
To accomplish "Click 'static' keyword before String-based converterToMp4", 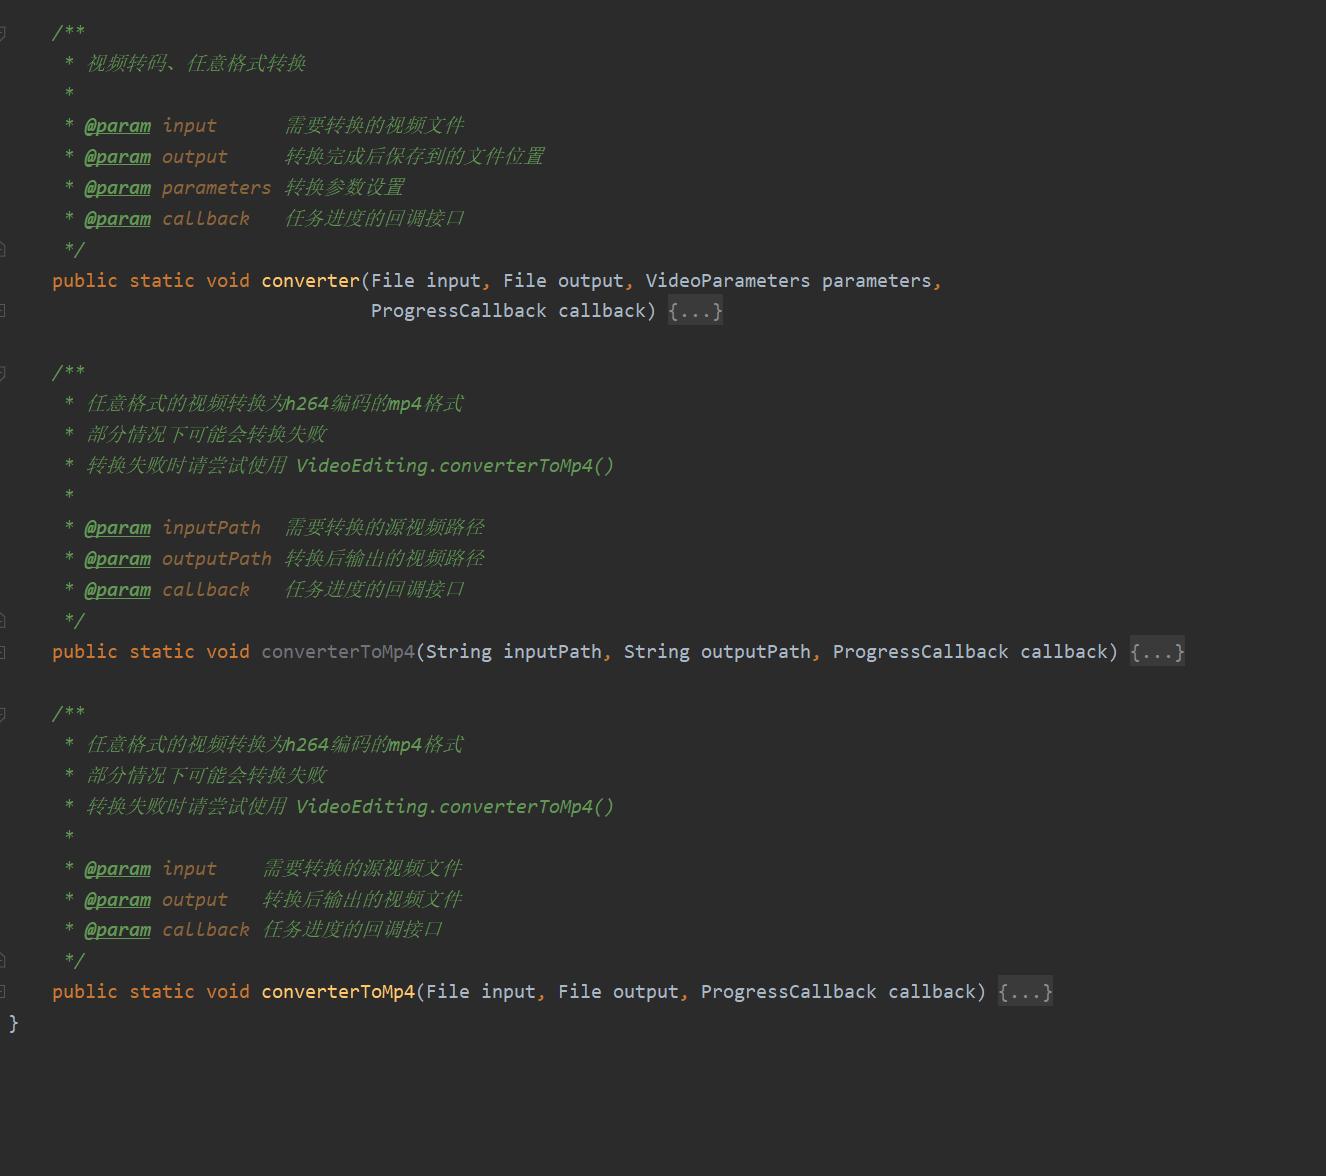I will click(162, 652).
